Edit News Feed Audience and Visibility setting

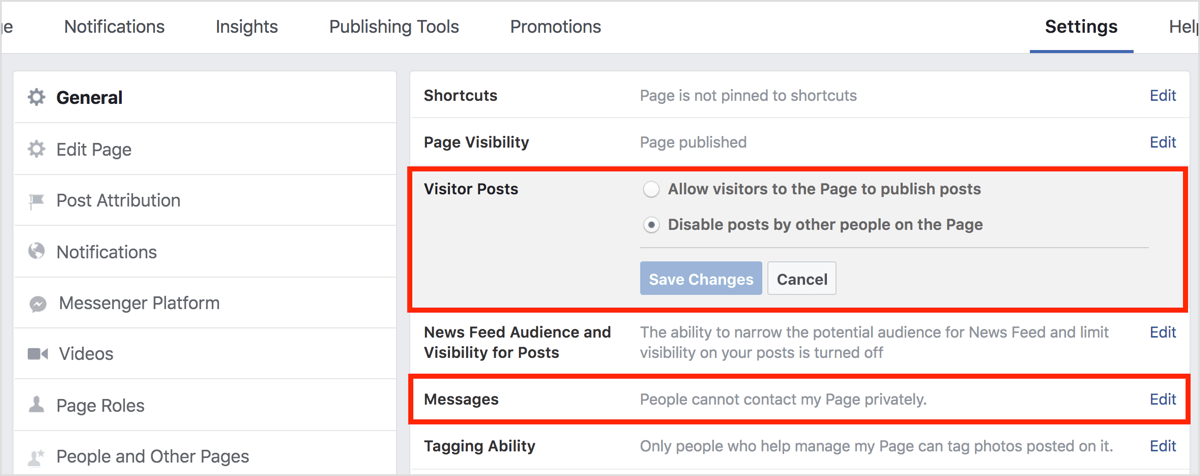1162,332
